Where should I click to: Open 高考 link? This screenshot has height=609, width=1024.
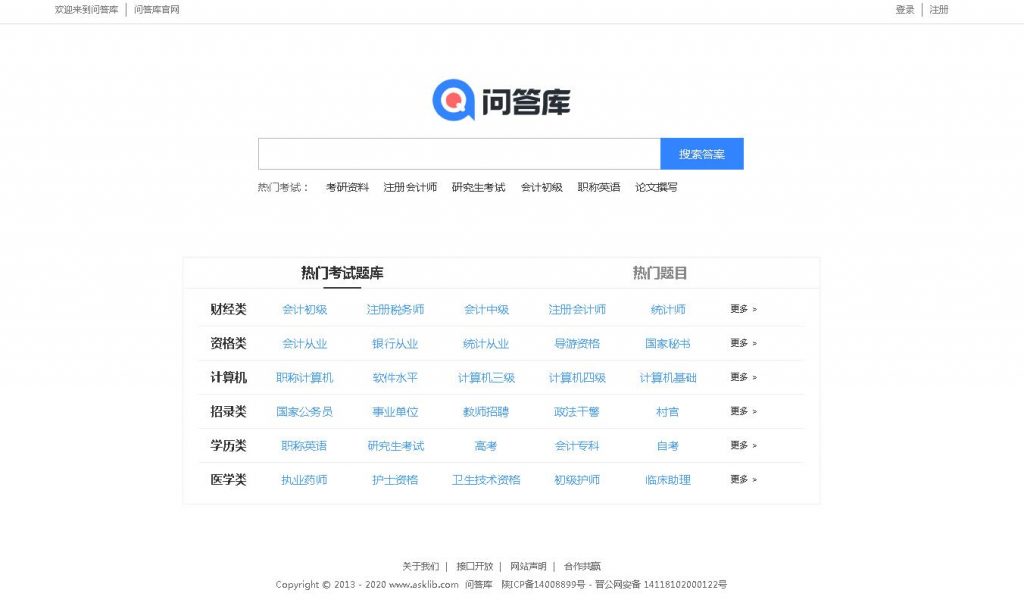[486, 445]
